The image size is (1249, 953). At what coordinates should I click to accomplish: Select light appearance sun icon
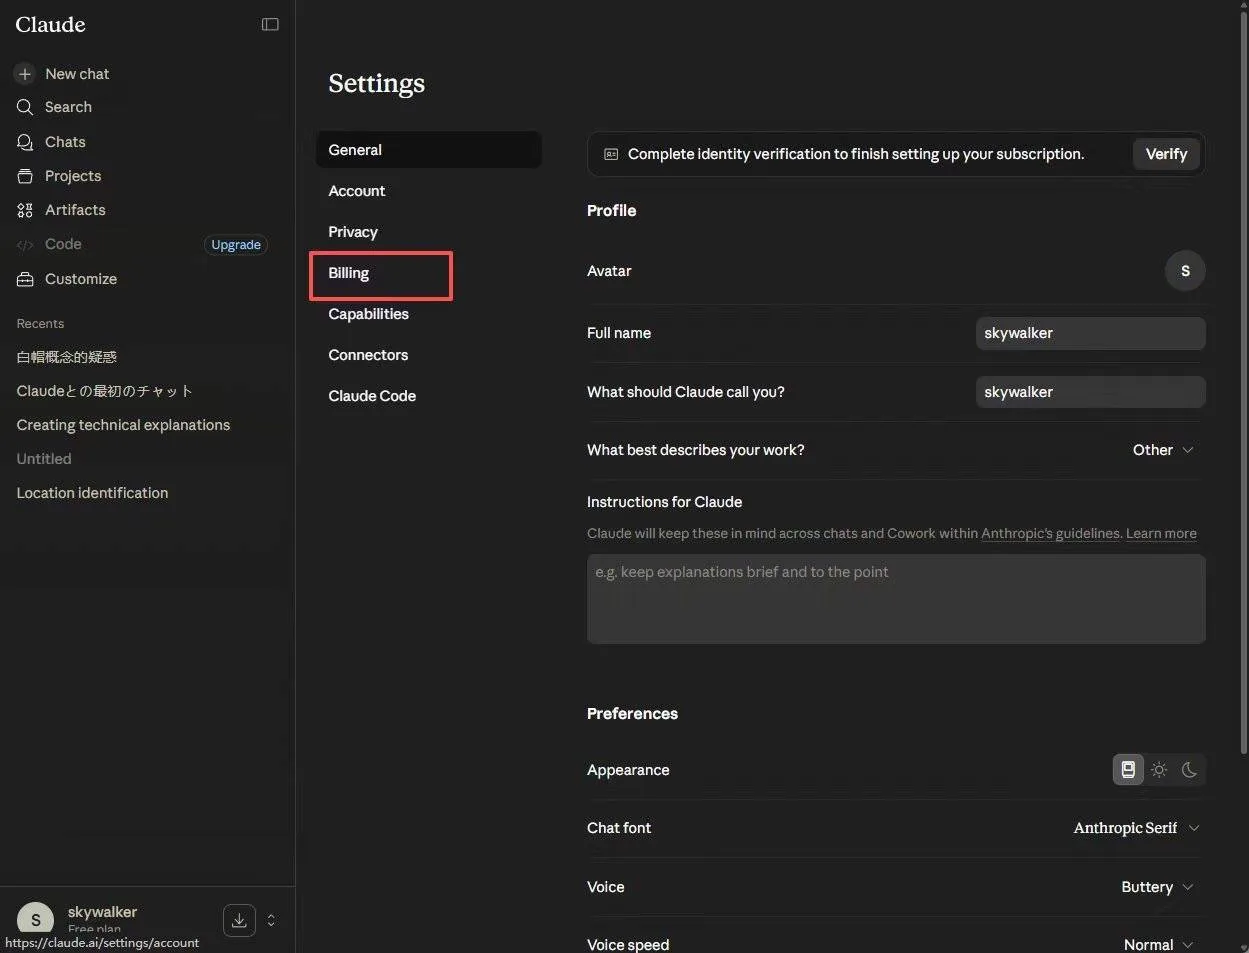[1159, 769]
